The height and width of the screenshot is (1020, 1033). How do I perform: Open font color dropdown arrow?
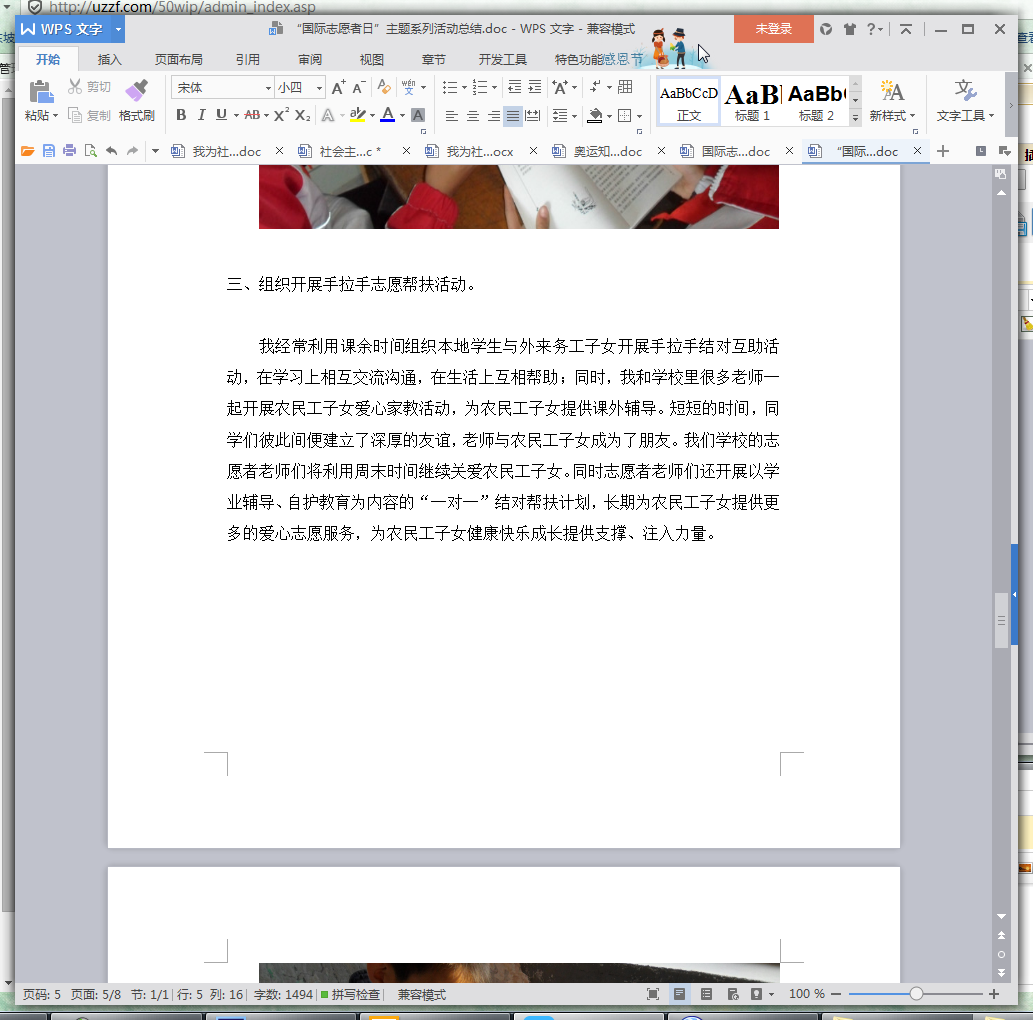pos(402,115)
